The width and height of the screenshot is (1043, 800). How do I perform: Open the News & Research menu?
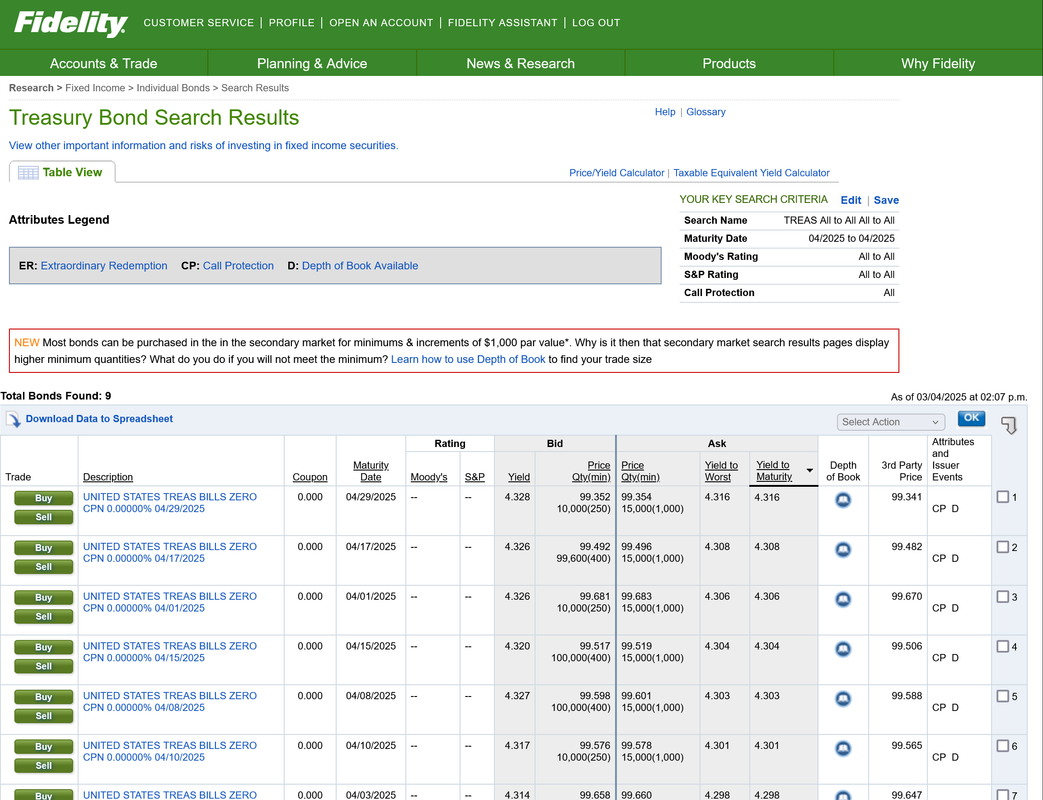tap(520, 63)
